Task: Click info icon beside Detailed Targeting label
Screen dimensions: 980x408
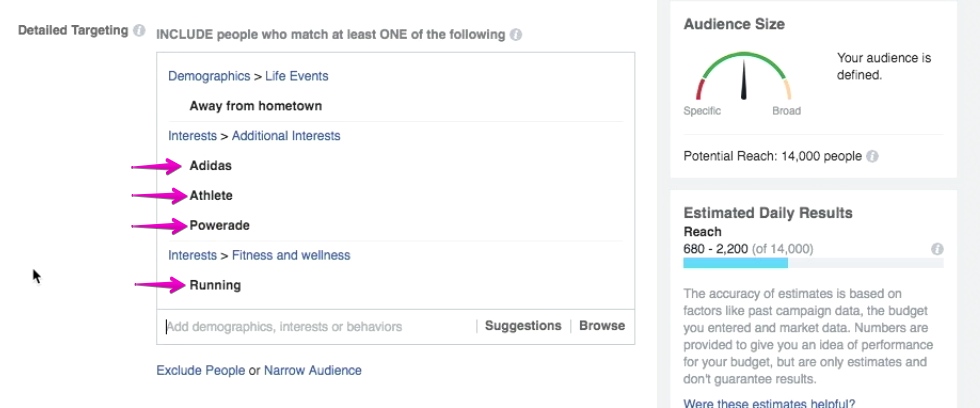Action: pos(139,31)
